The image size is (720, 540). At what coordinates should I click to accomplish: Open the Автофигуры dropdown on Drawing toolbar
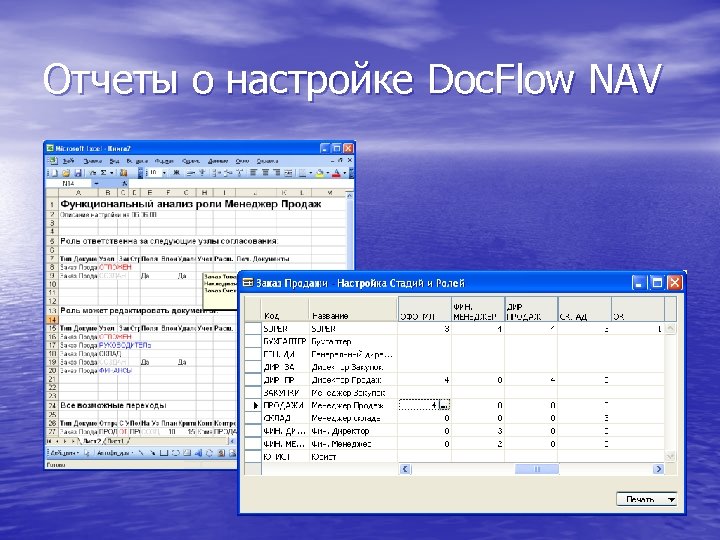click(x=114, y=453)
